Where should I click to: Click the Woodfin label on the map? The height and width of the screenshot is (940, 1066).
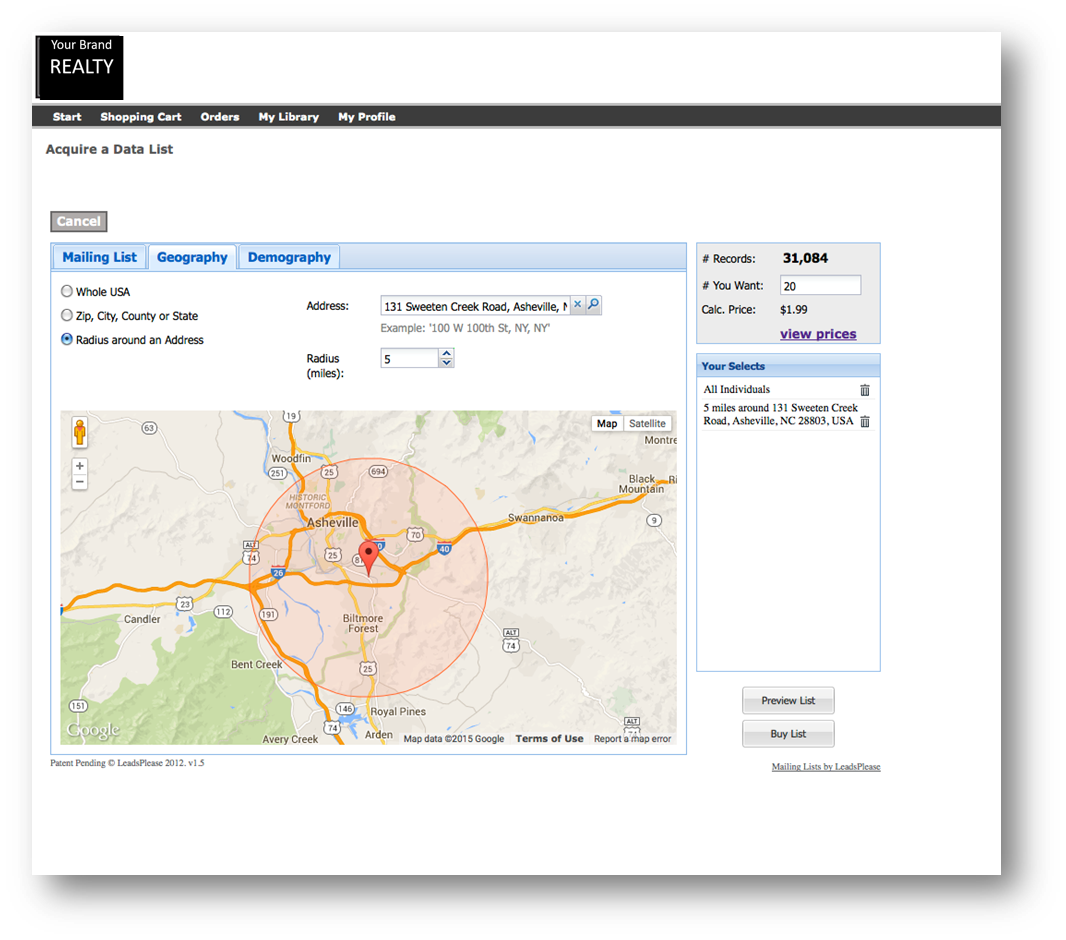[x=291, y=459]
